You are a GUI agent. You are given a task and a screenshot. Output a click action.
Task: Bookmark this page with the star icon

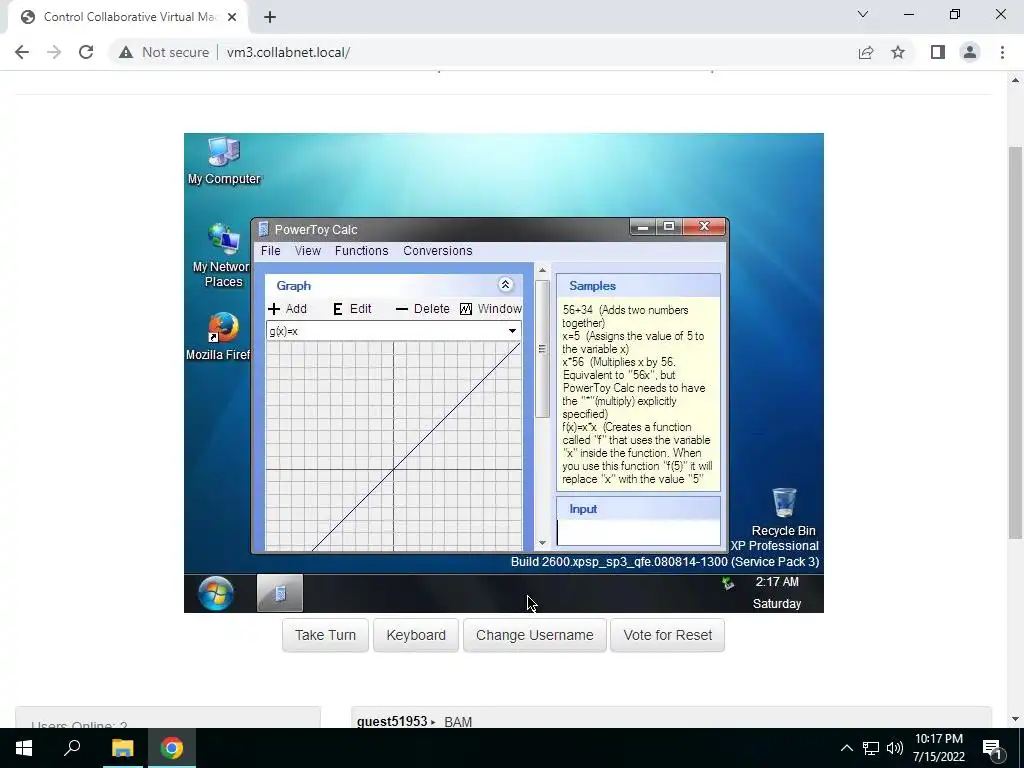point(898,52)
